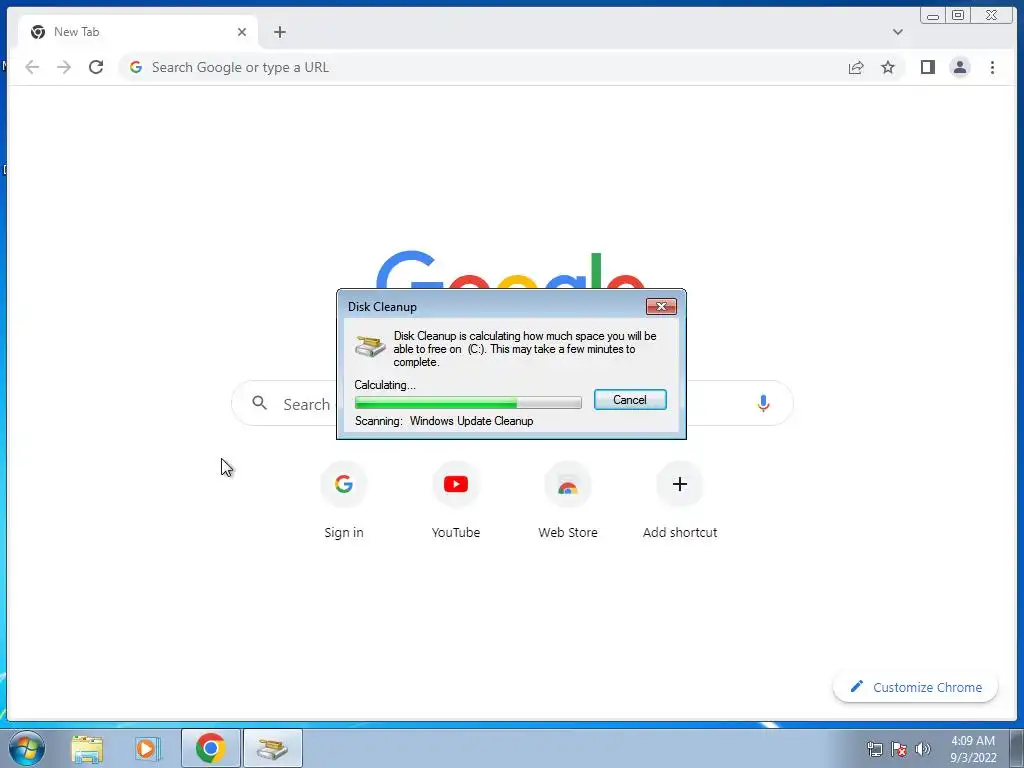The width and height of the screenshot is (1024, 768).
Task: Open the taskbar clock showing 4:09 AM
Action: point(973,749)
